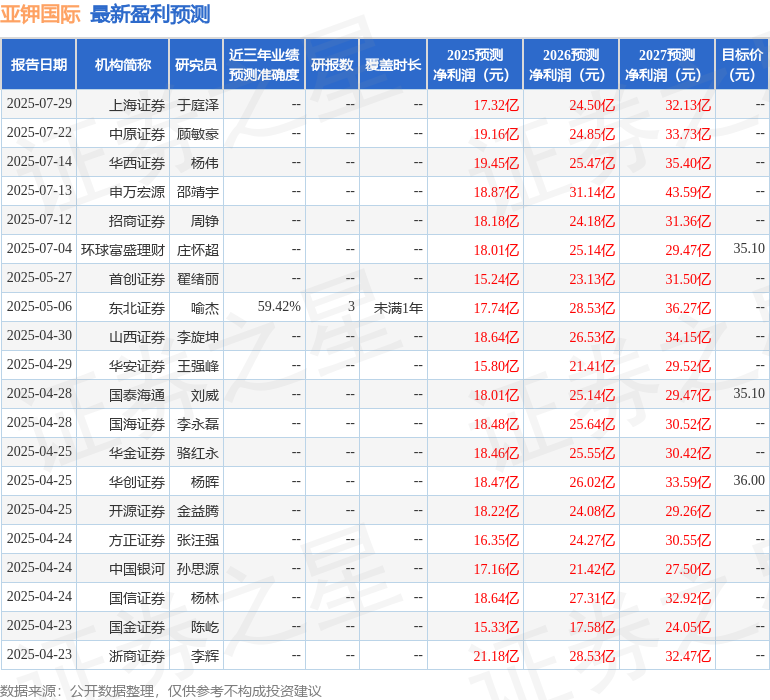Viewport: 770px width, 700px height.
Task: Click the 近三年业绩预测准确度 column header
Action: tap(264, 65)
